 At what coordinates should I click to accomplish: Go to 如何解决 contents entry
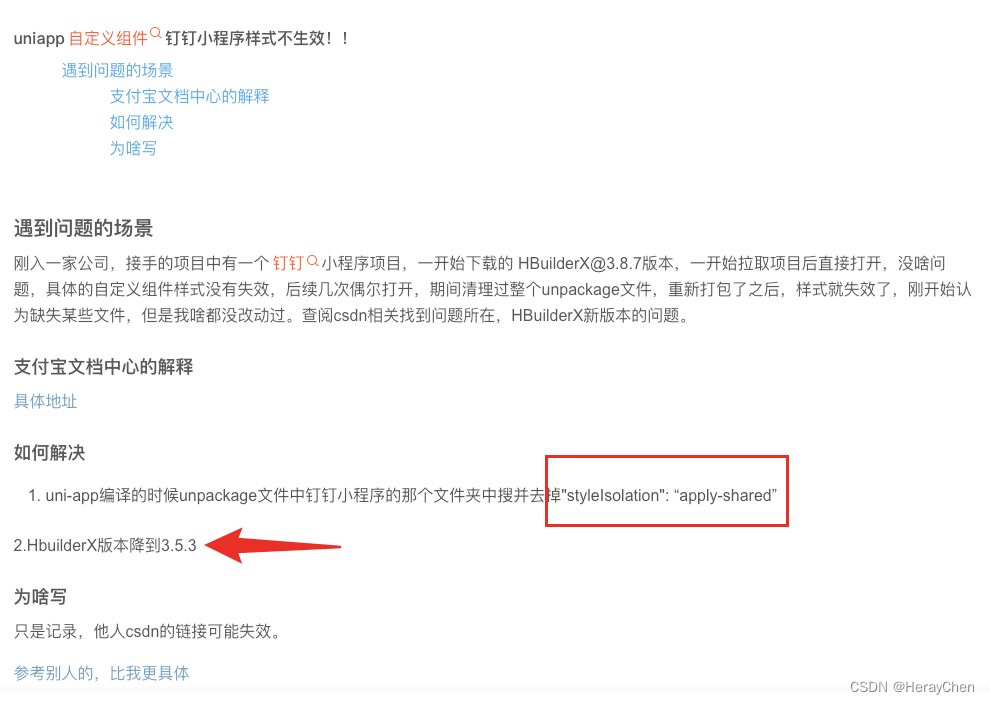[x=141, y=122]
